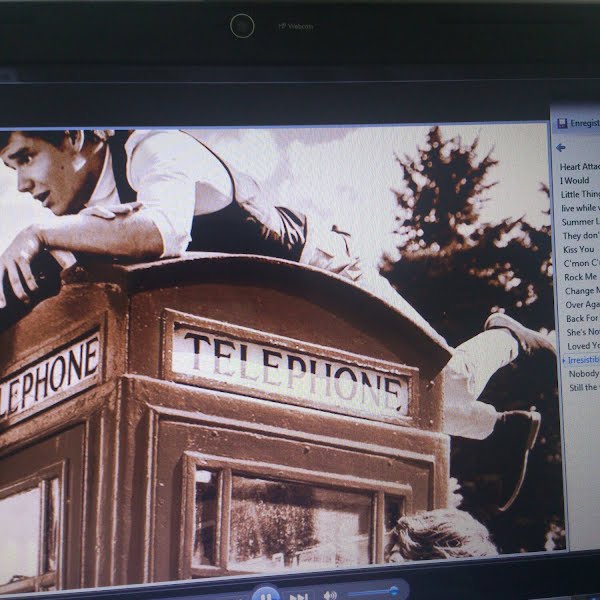Select the song Heart Attack in playlist
The height and width of the screenshot is (600, 600).
point(579,166)
